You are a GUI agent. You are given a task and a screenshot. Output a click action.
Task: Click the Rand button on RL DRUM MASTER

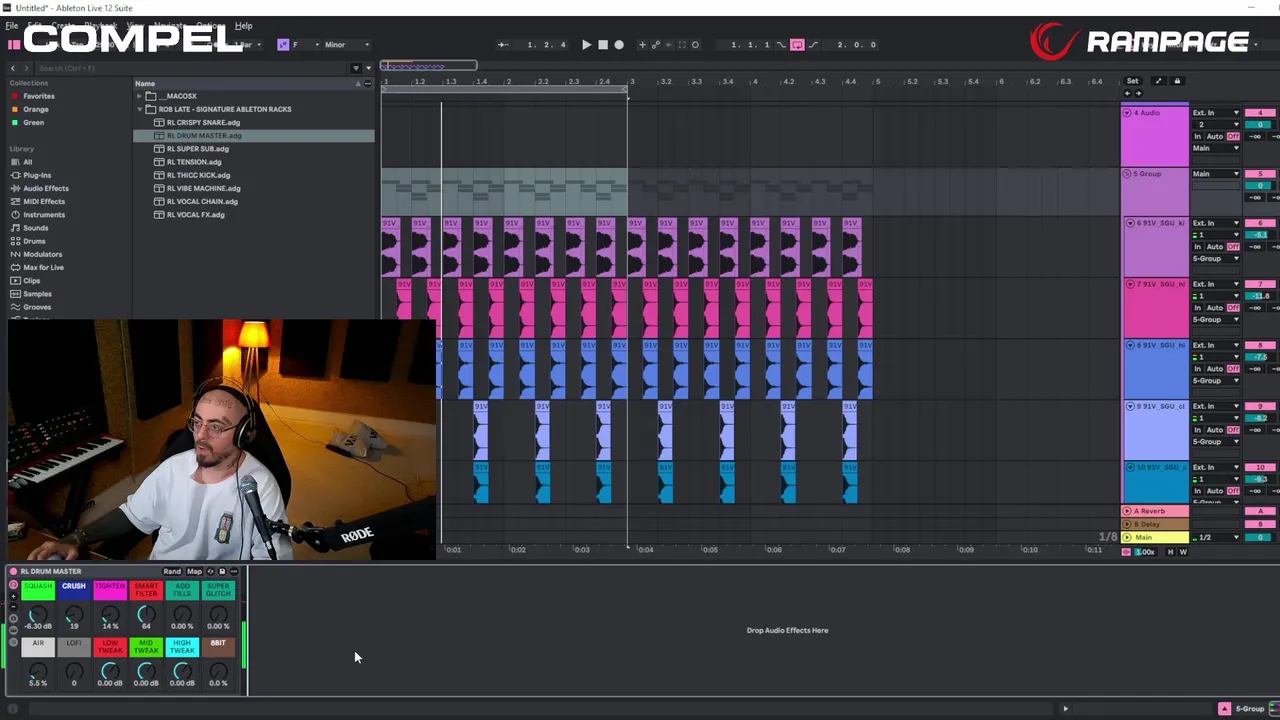tap(172, 572)
